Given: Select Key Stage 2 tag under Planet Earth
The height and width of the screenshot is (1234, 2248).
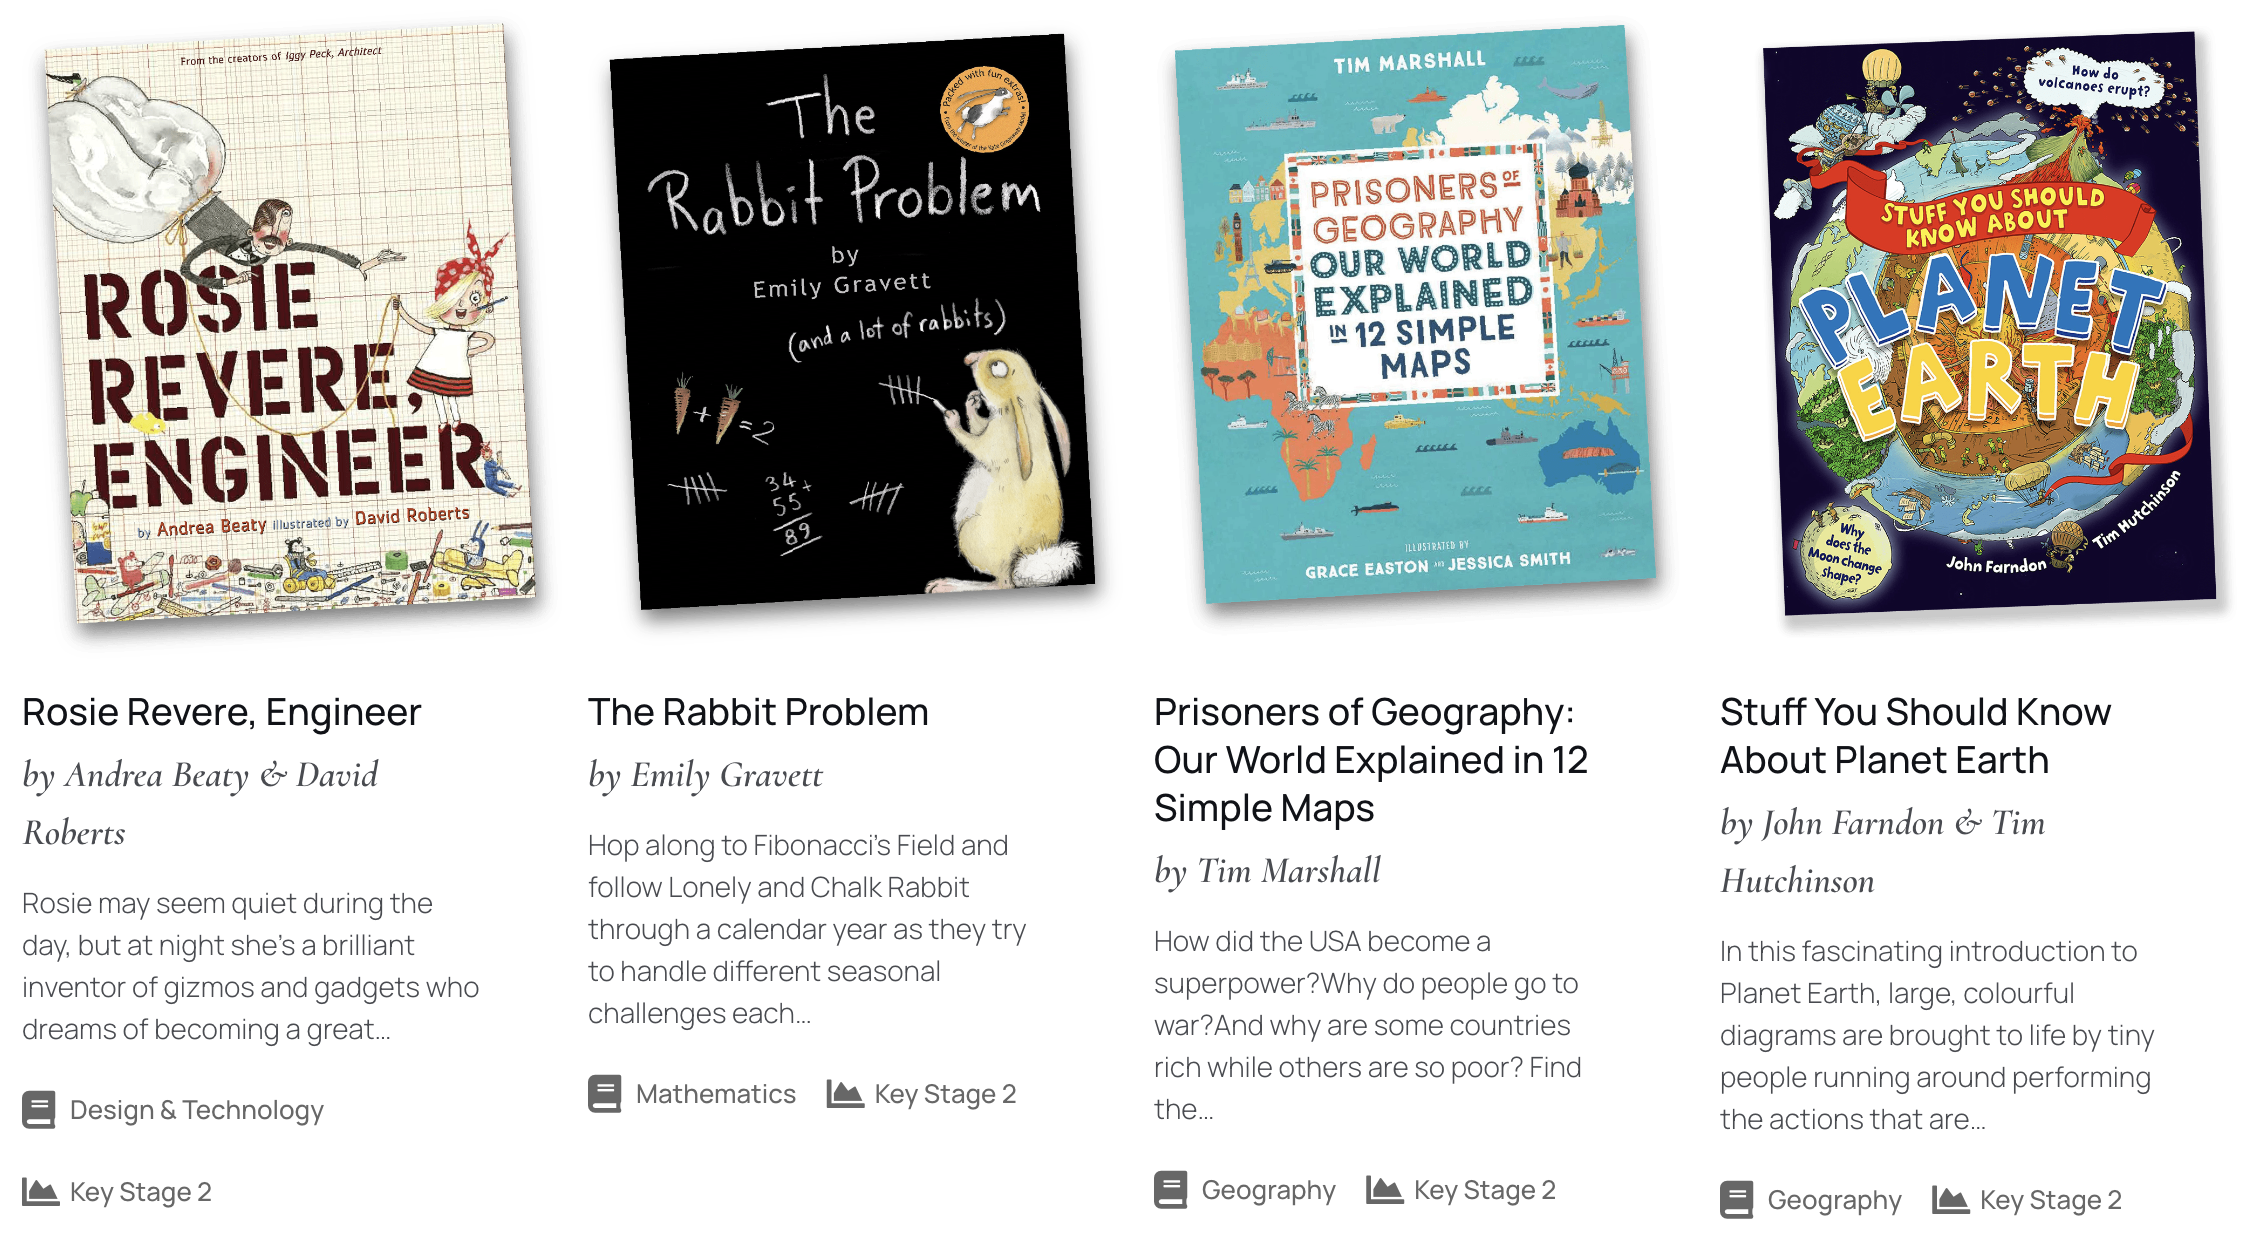Looking at the screenshot, I should click(x=2050, y=1200).
